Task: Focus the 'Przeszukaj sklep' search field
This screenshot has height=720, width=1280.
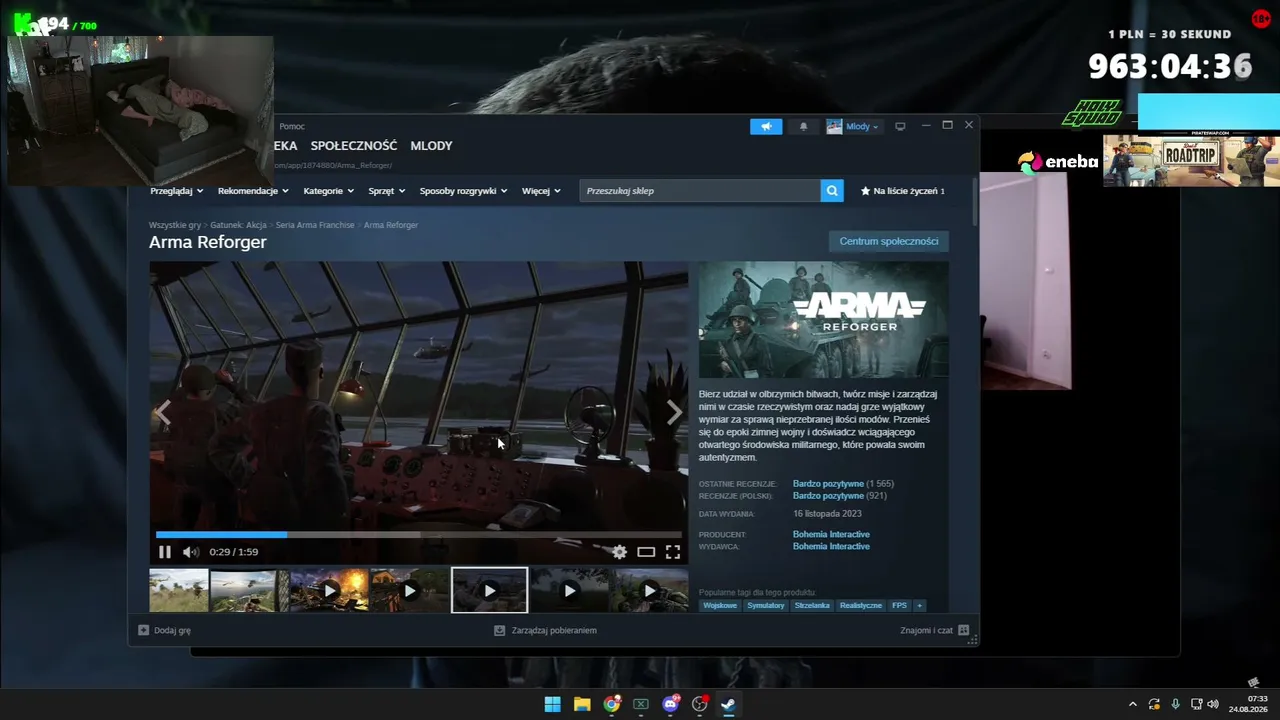Action: pos(700,190)
